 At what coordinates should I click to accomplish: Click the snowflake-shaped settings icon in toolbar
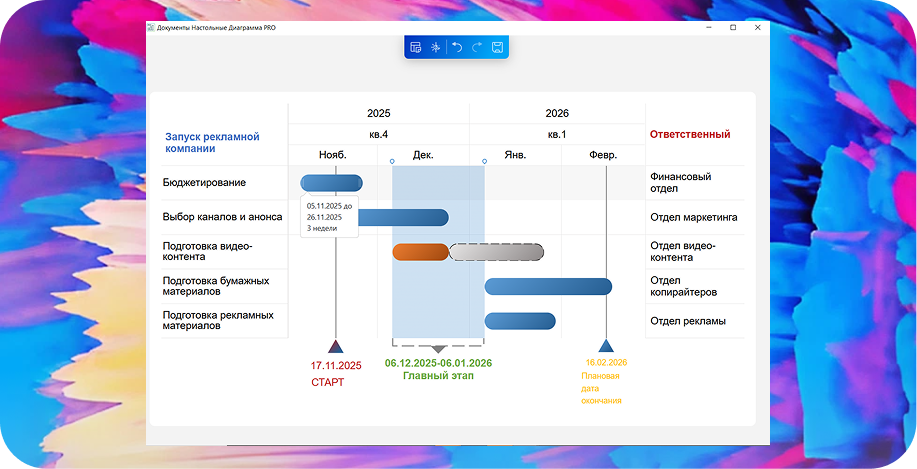tap(435, 47)
